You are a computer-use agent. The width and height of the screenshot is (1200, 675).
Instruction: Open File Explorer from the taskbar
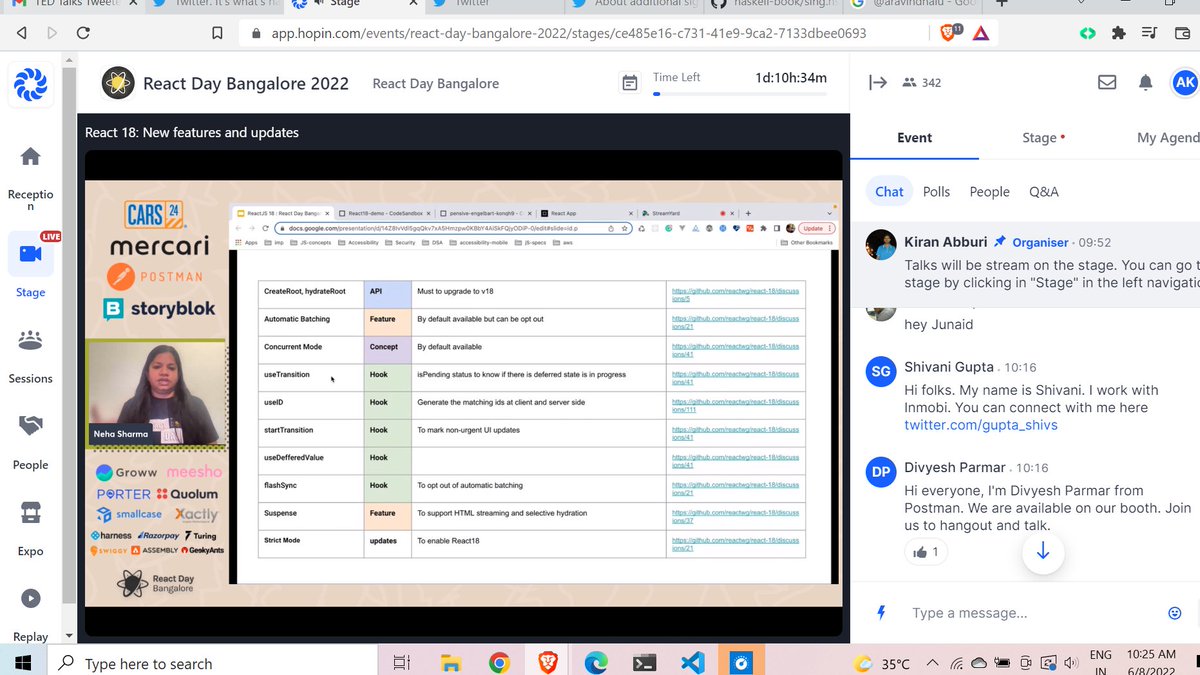(x=450, y=662)
